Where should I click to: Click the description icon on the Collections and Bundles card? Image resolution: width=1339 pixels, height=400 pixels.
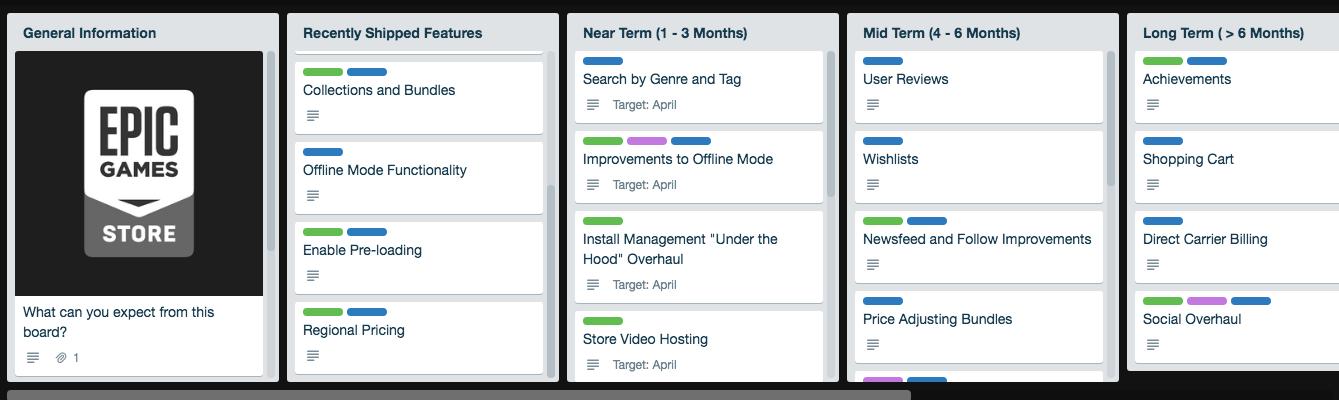(313, 115)
